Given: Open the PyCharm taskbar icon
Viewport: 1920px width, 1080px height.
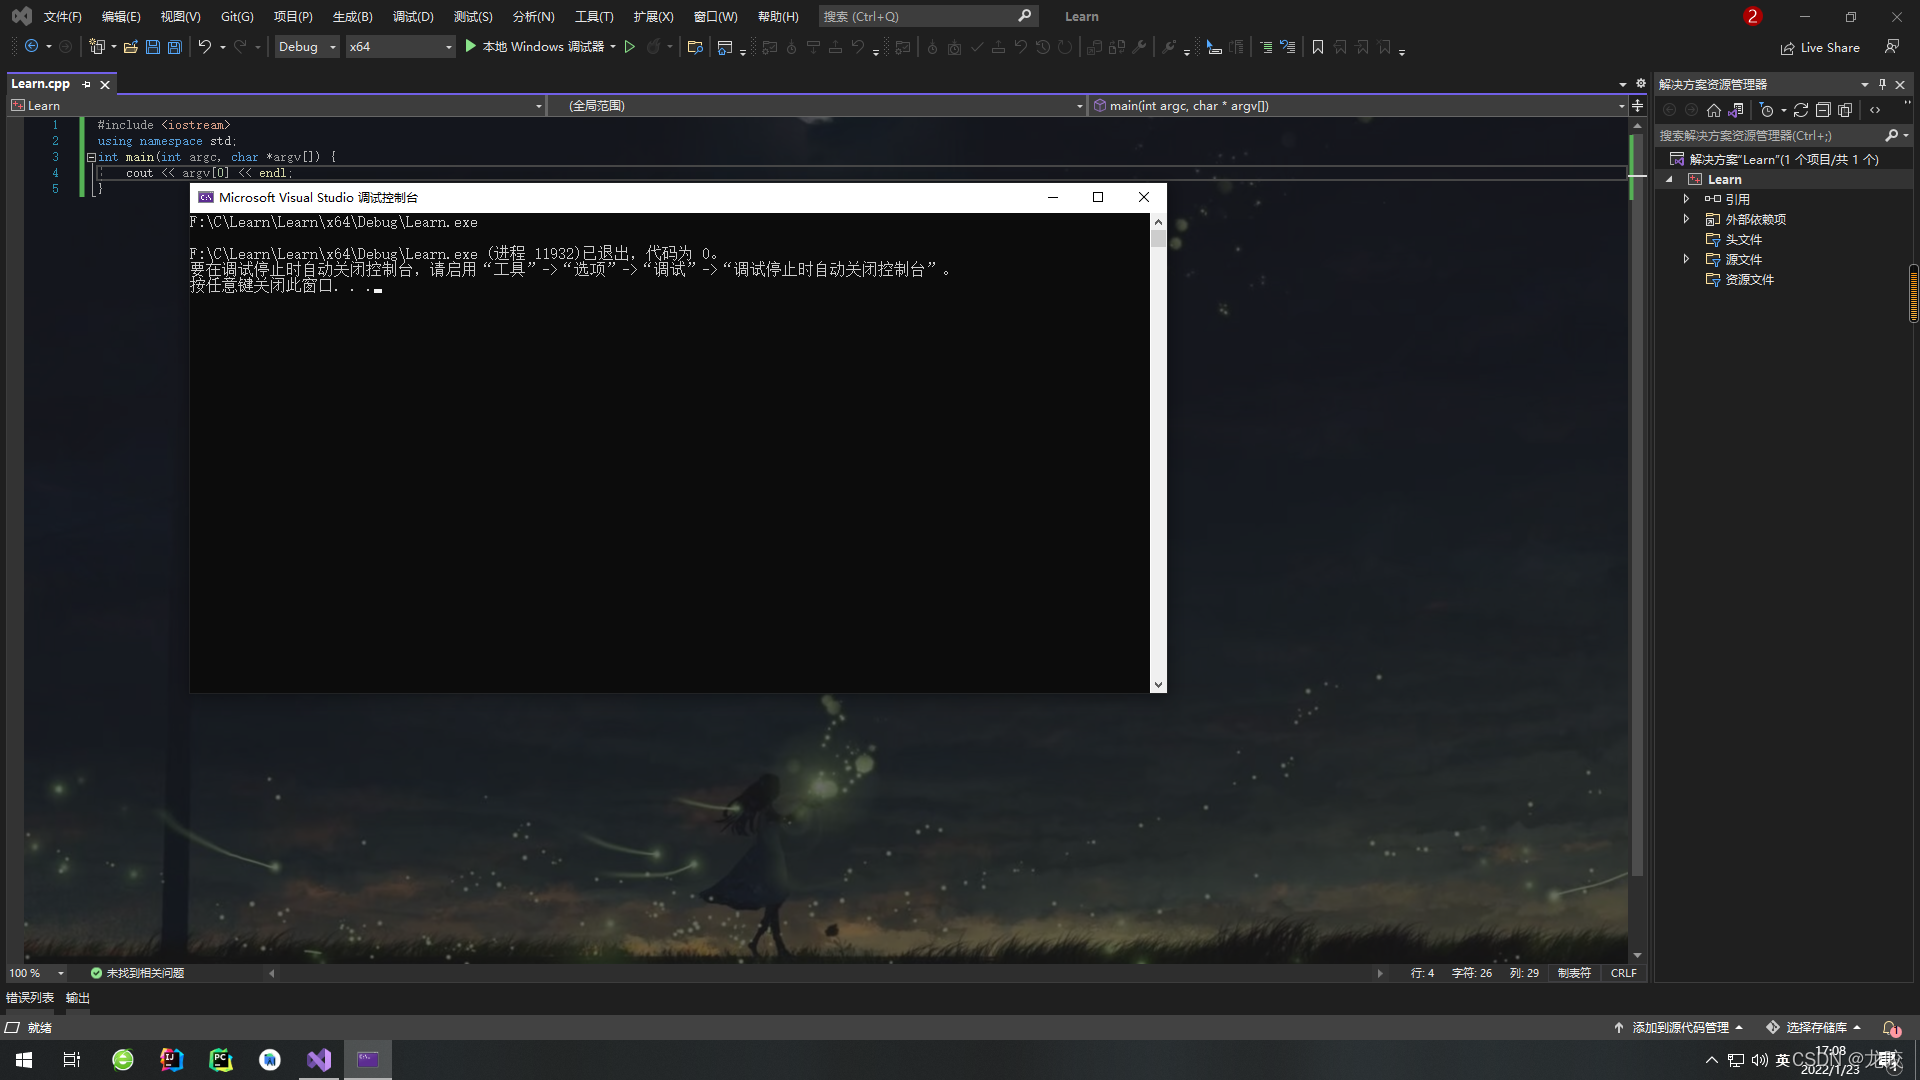Looking at the screenshot, I should click(x=221, y=1060).
